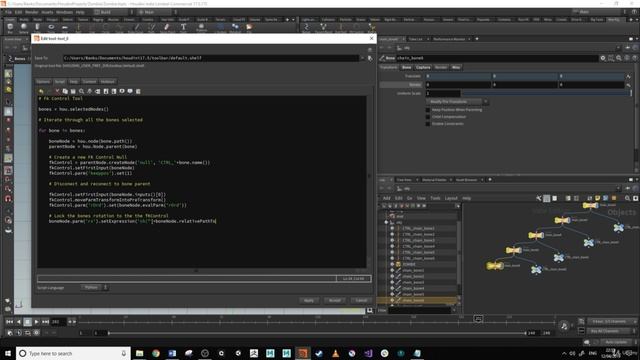This screenshot has width=640, height=360.
Task: Open the network editor obj path dropdown
Action: [x=618, y=189]
